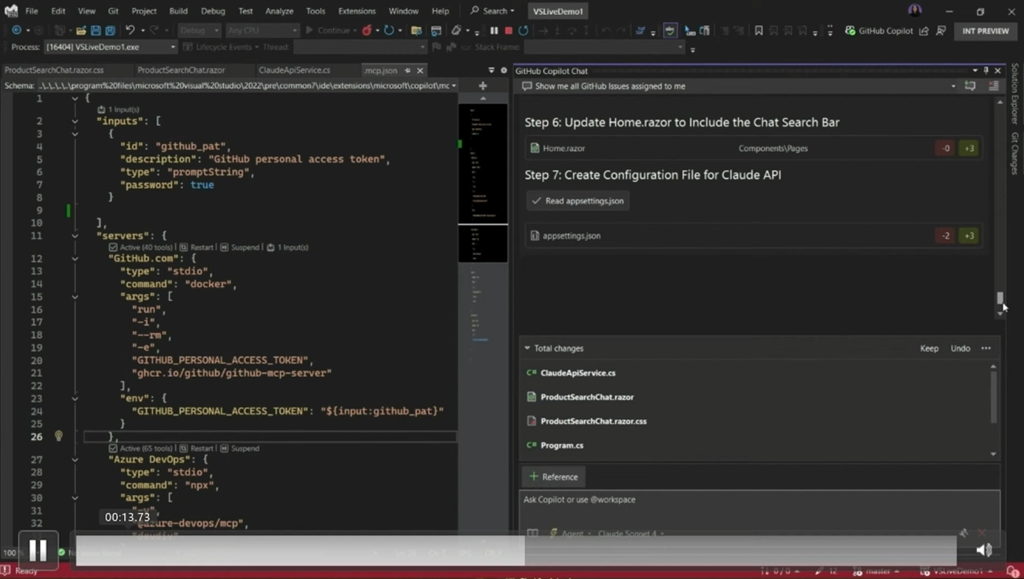The width and height of the screenshot is (1024, 579).
Task: Click the Save All toolbar icon
Action: point(109,31)
